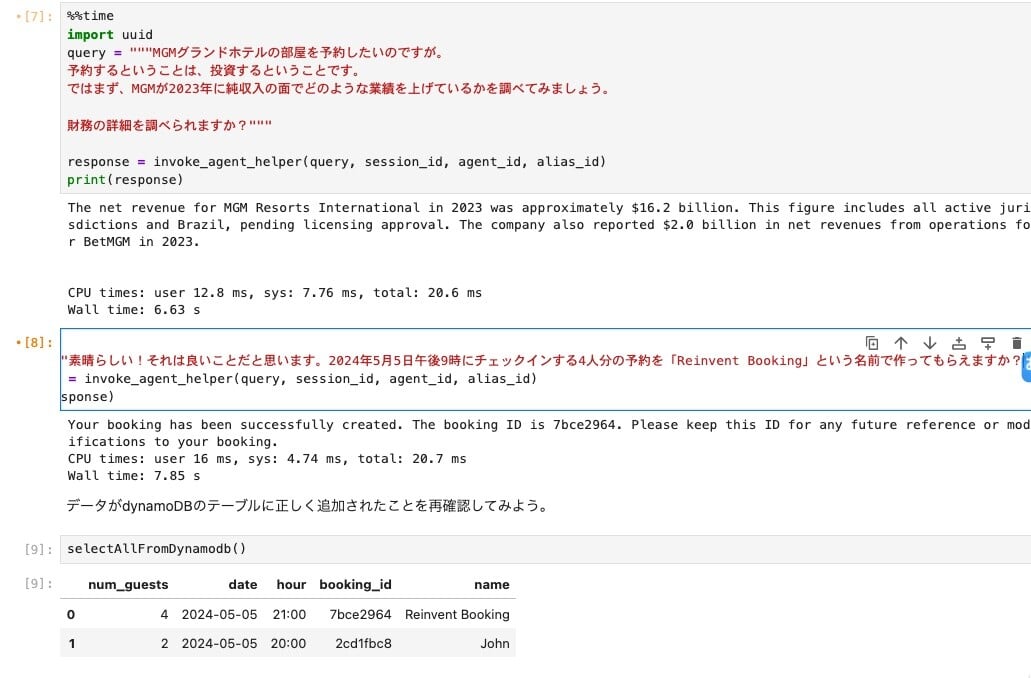Viewport: 1031px width, 678px height.
Task: Click the query = line in cell 7
Action: 255,53
